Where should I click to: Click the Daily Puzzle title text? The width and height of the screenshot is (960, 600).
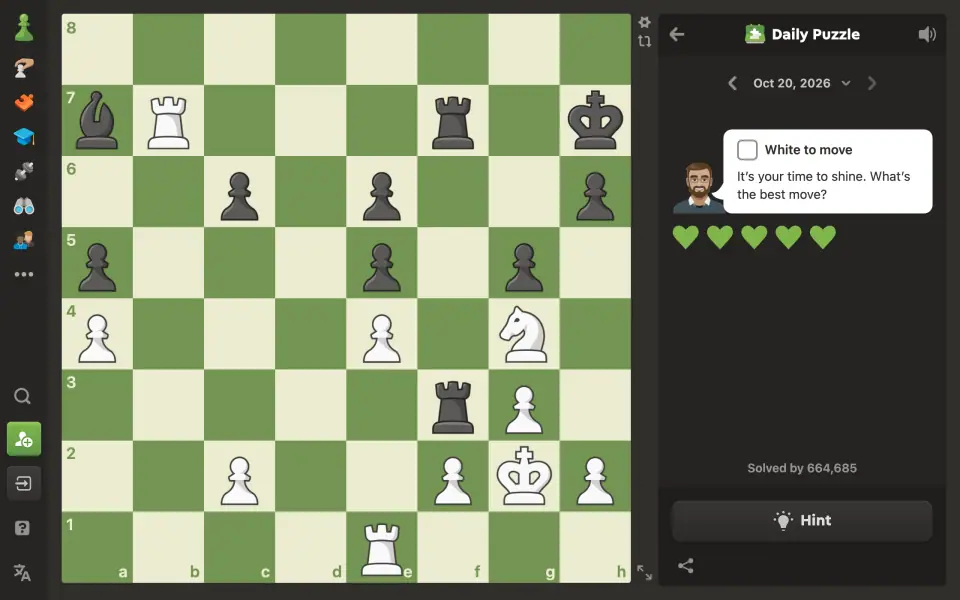[816, 34]
